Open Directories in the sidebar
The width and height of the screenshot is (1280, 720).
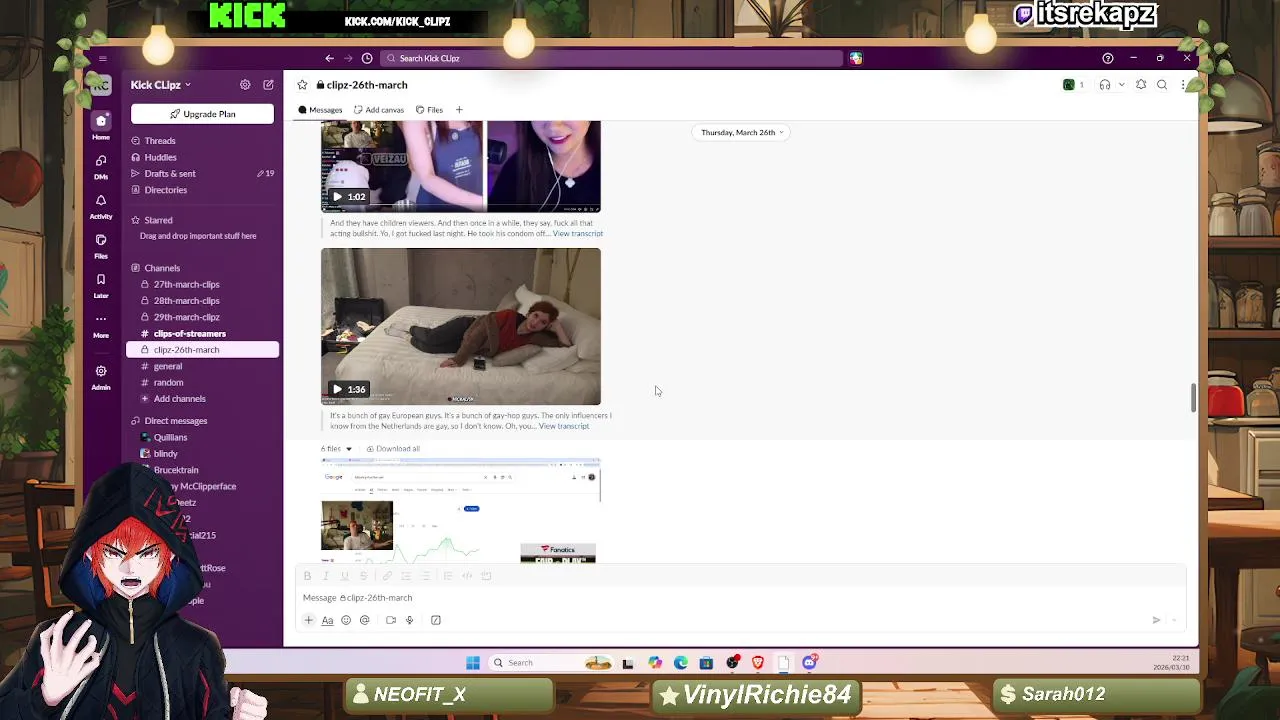pyautogui.click(x=165, y=190)
